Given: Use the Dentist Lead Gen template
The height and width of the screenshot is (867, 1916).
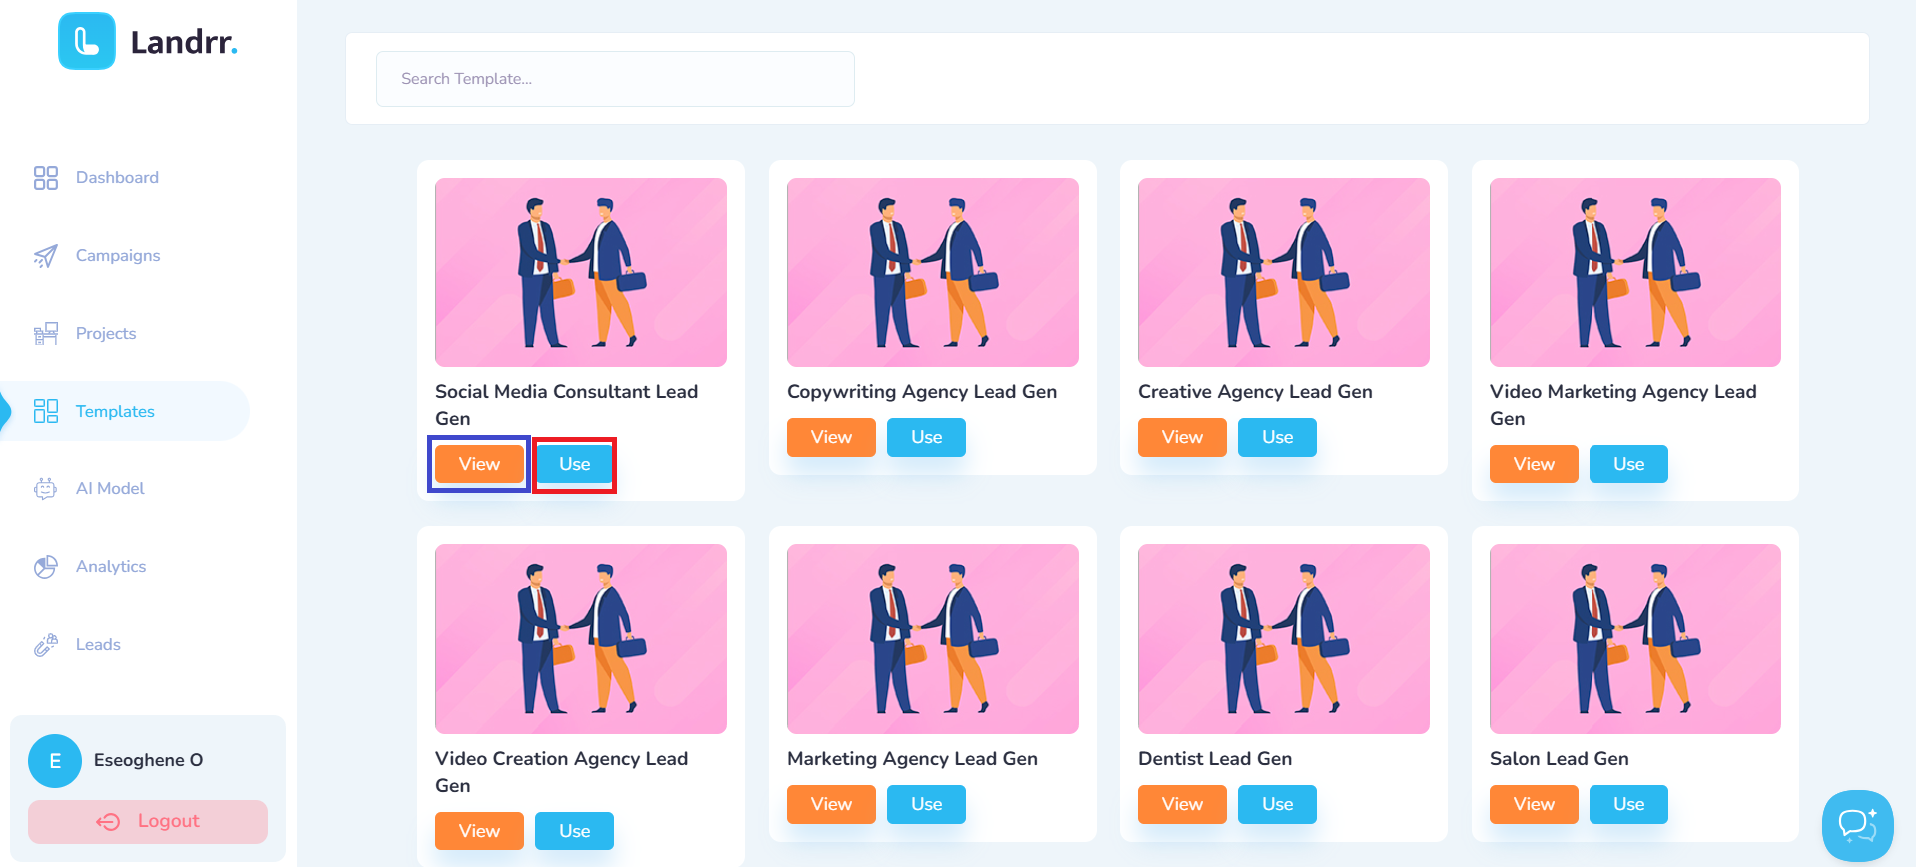Looking at the screenshot, I should coord(1277,804).
